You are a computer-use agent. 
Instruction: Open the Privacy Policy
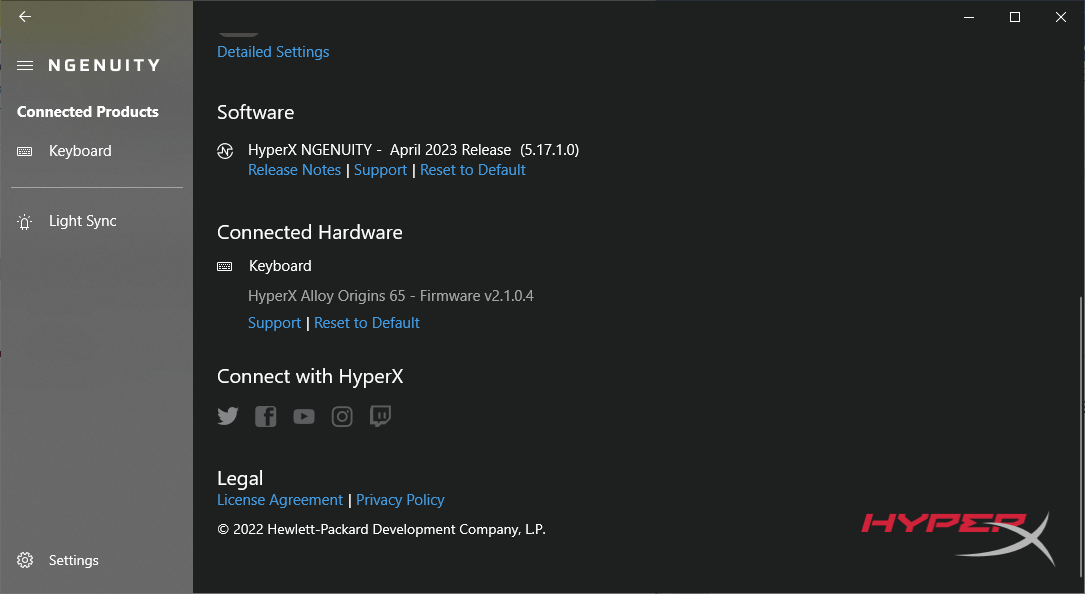pyautogui.click(x=400, y=500)
